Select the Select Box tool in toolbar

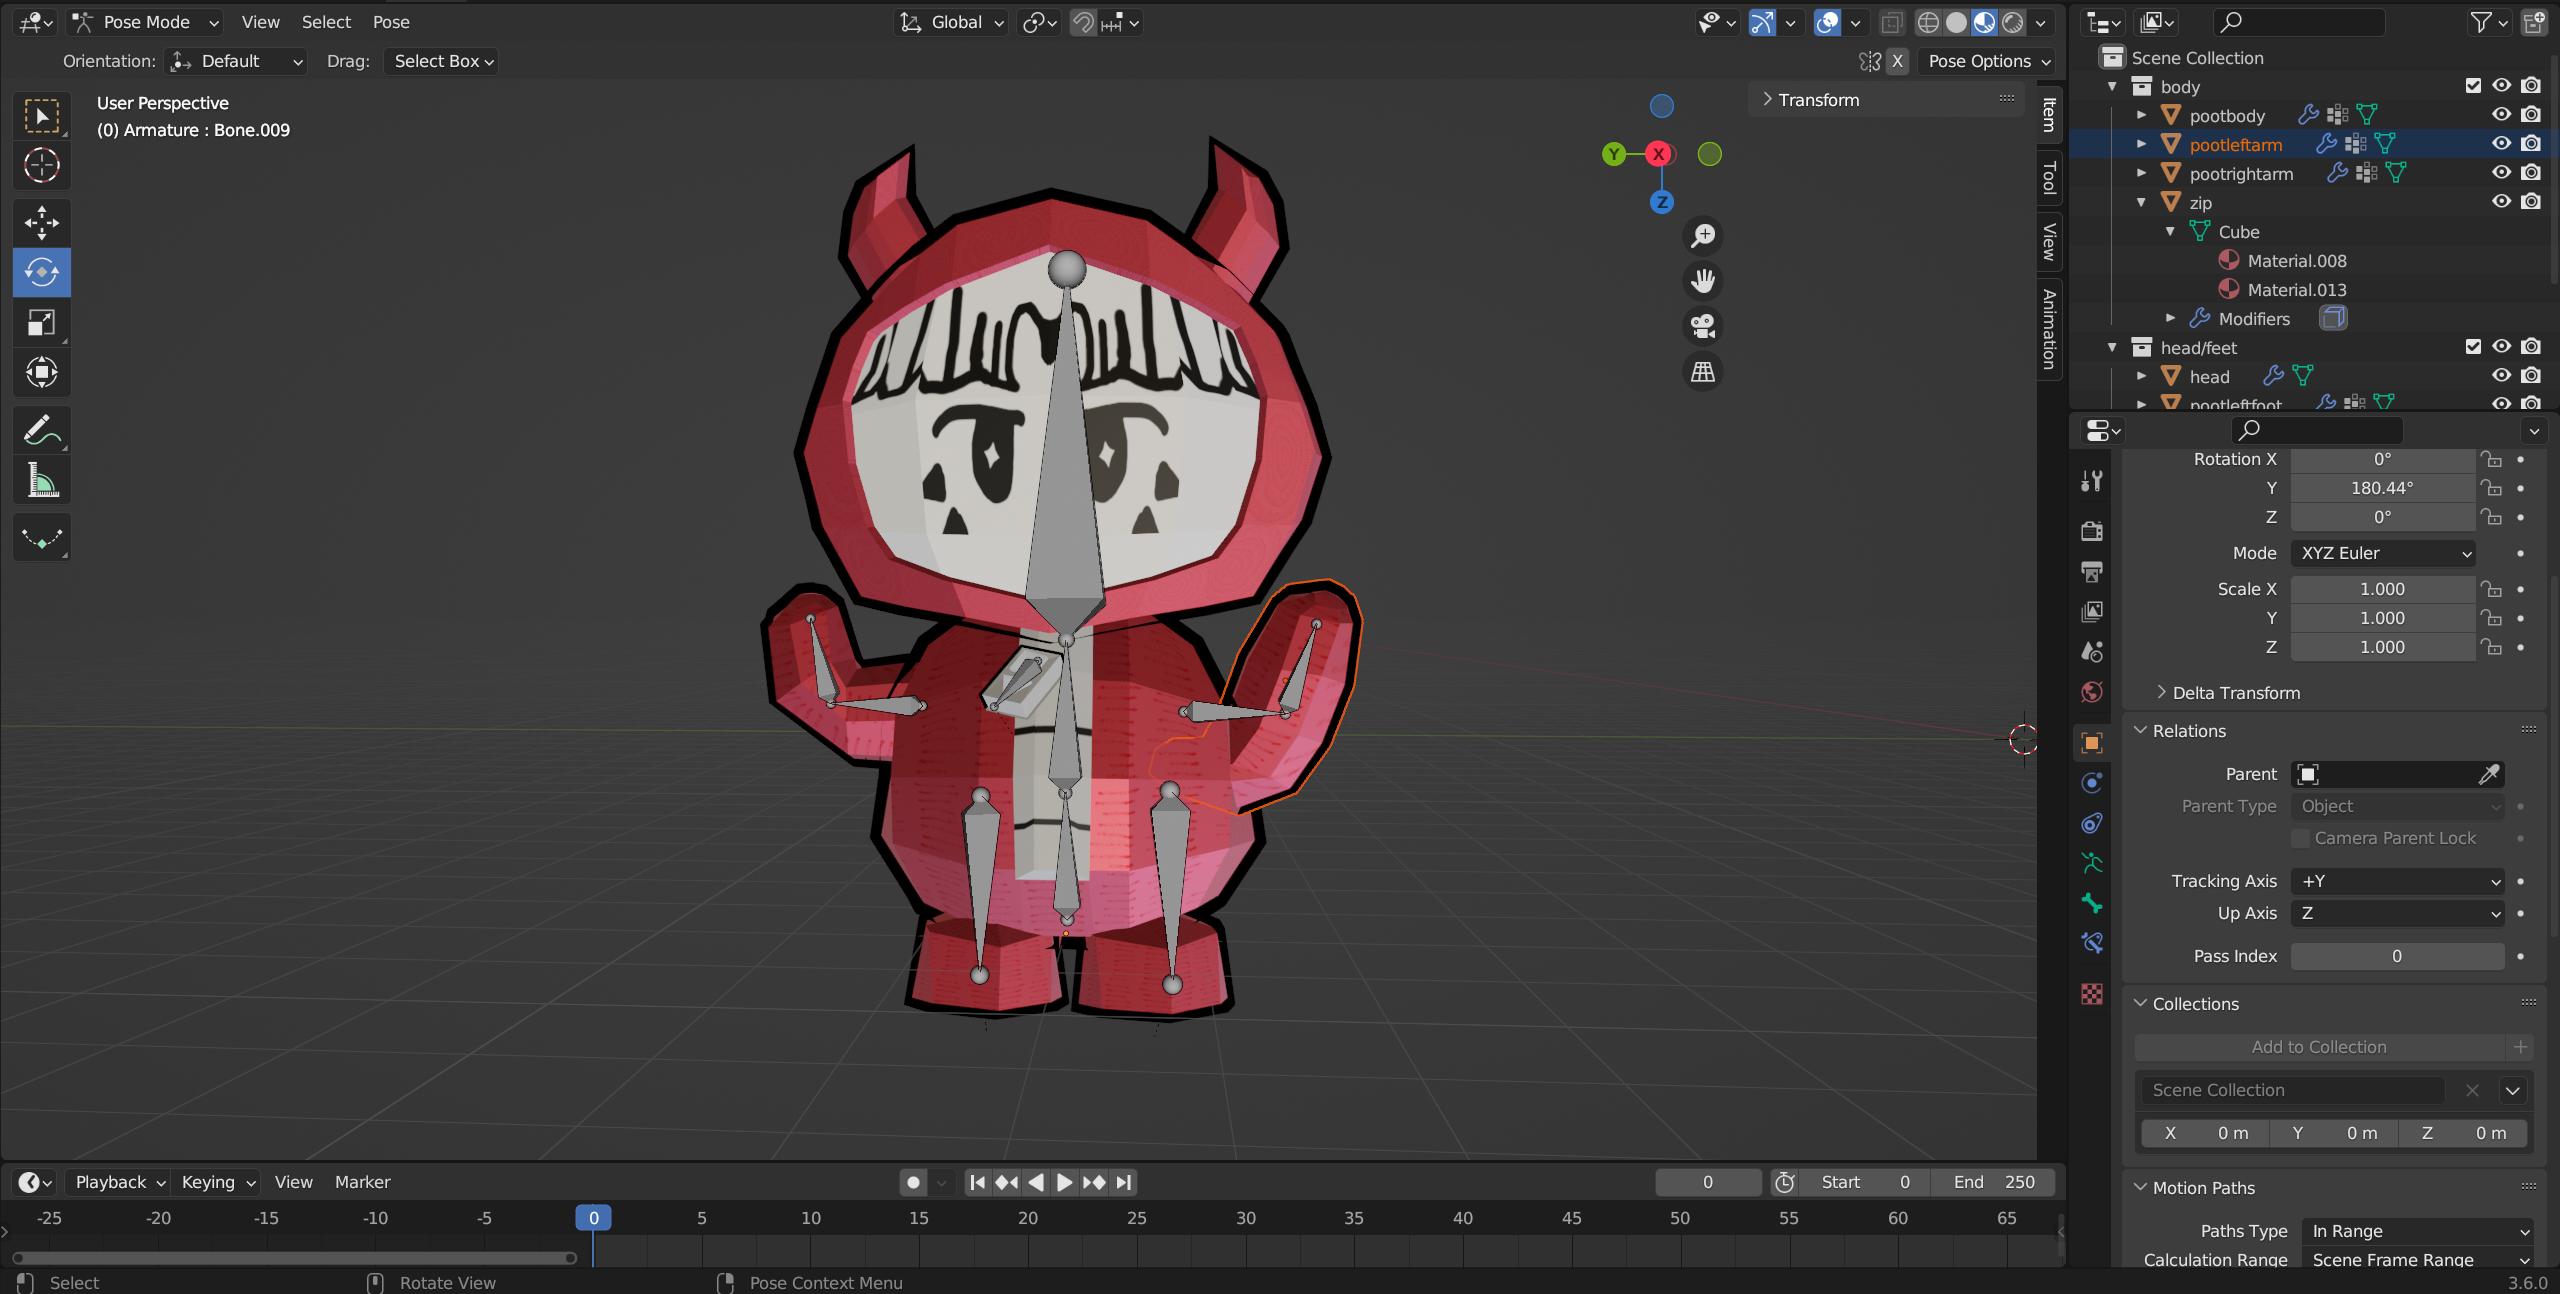(x=41, y=116)
